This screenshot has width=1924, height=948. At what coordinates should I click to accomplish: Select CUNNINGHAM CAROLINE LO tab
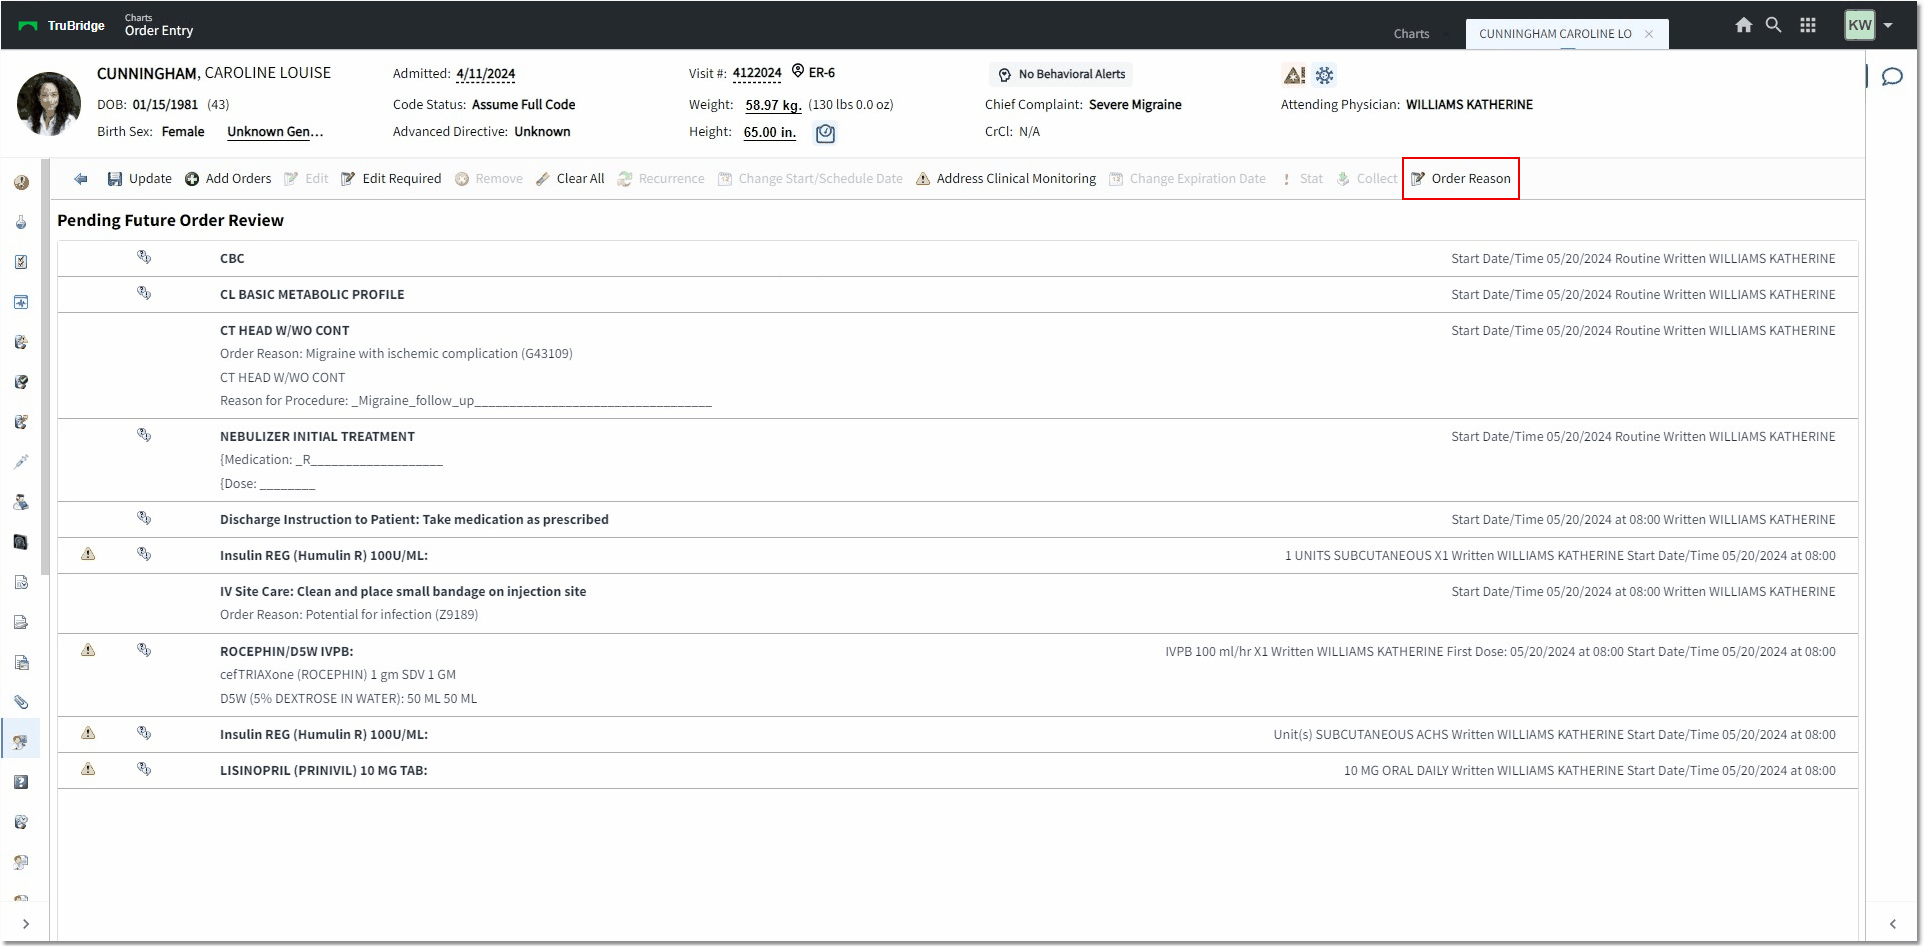(x=1554, y=34)
